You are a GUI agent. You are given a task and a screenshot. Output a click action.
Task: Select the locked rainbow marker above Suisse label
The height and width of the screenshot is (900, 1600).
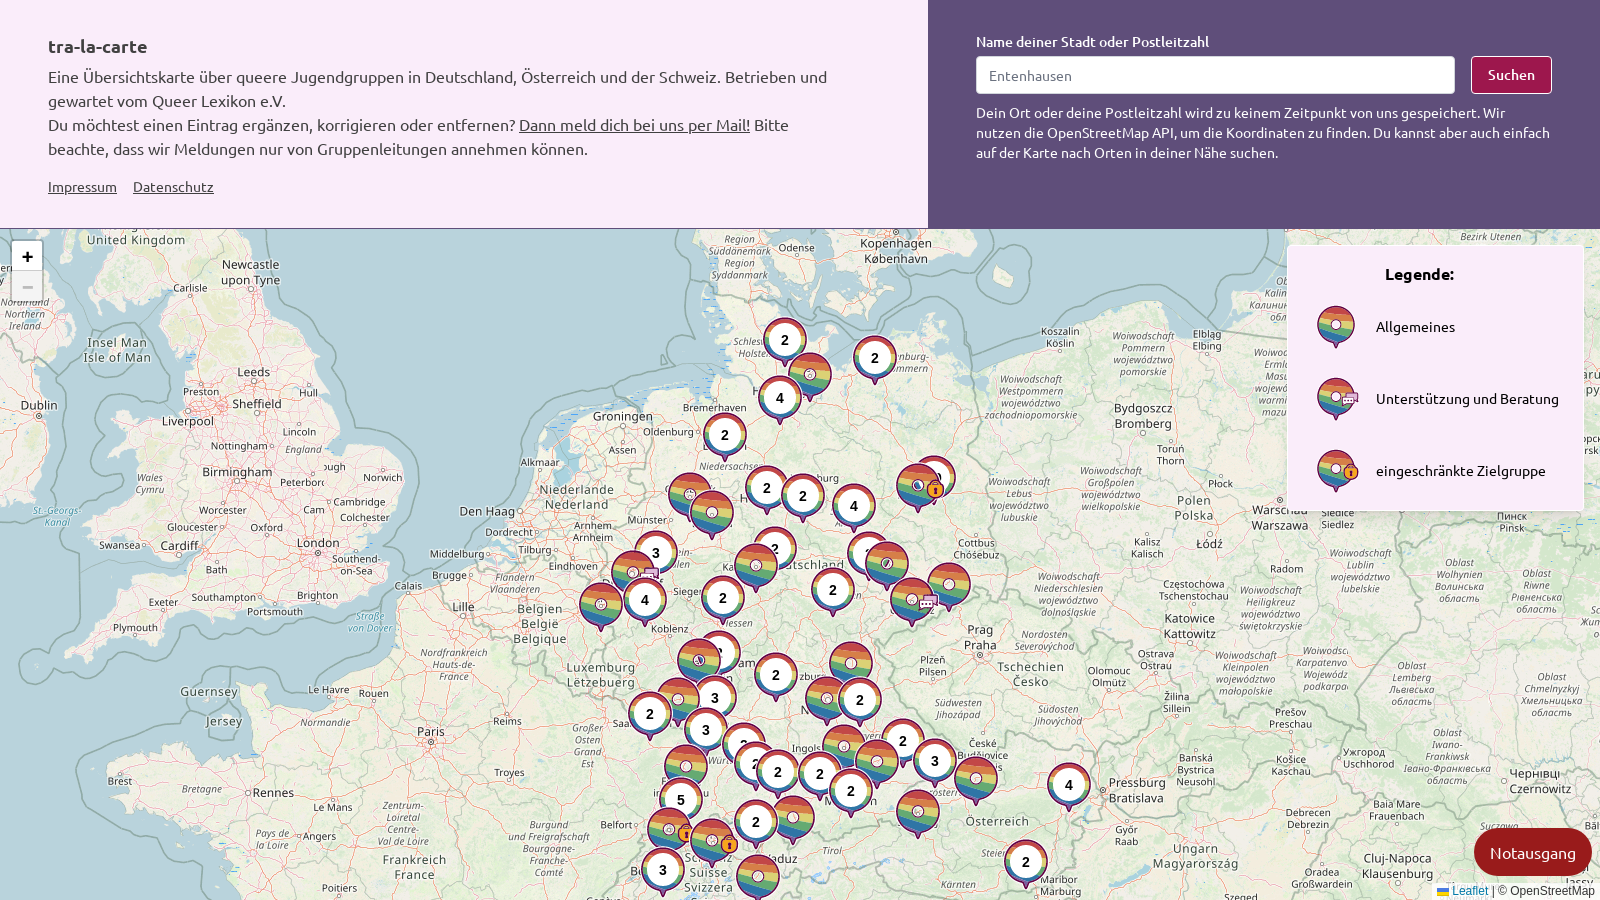[713, 843]
